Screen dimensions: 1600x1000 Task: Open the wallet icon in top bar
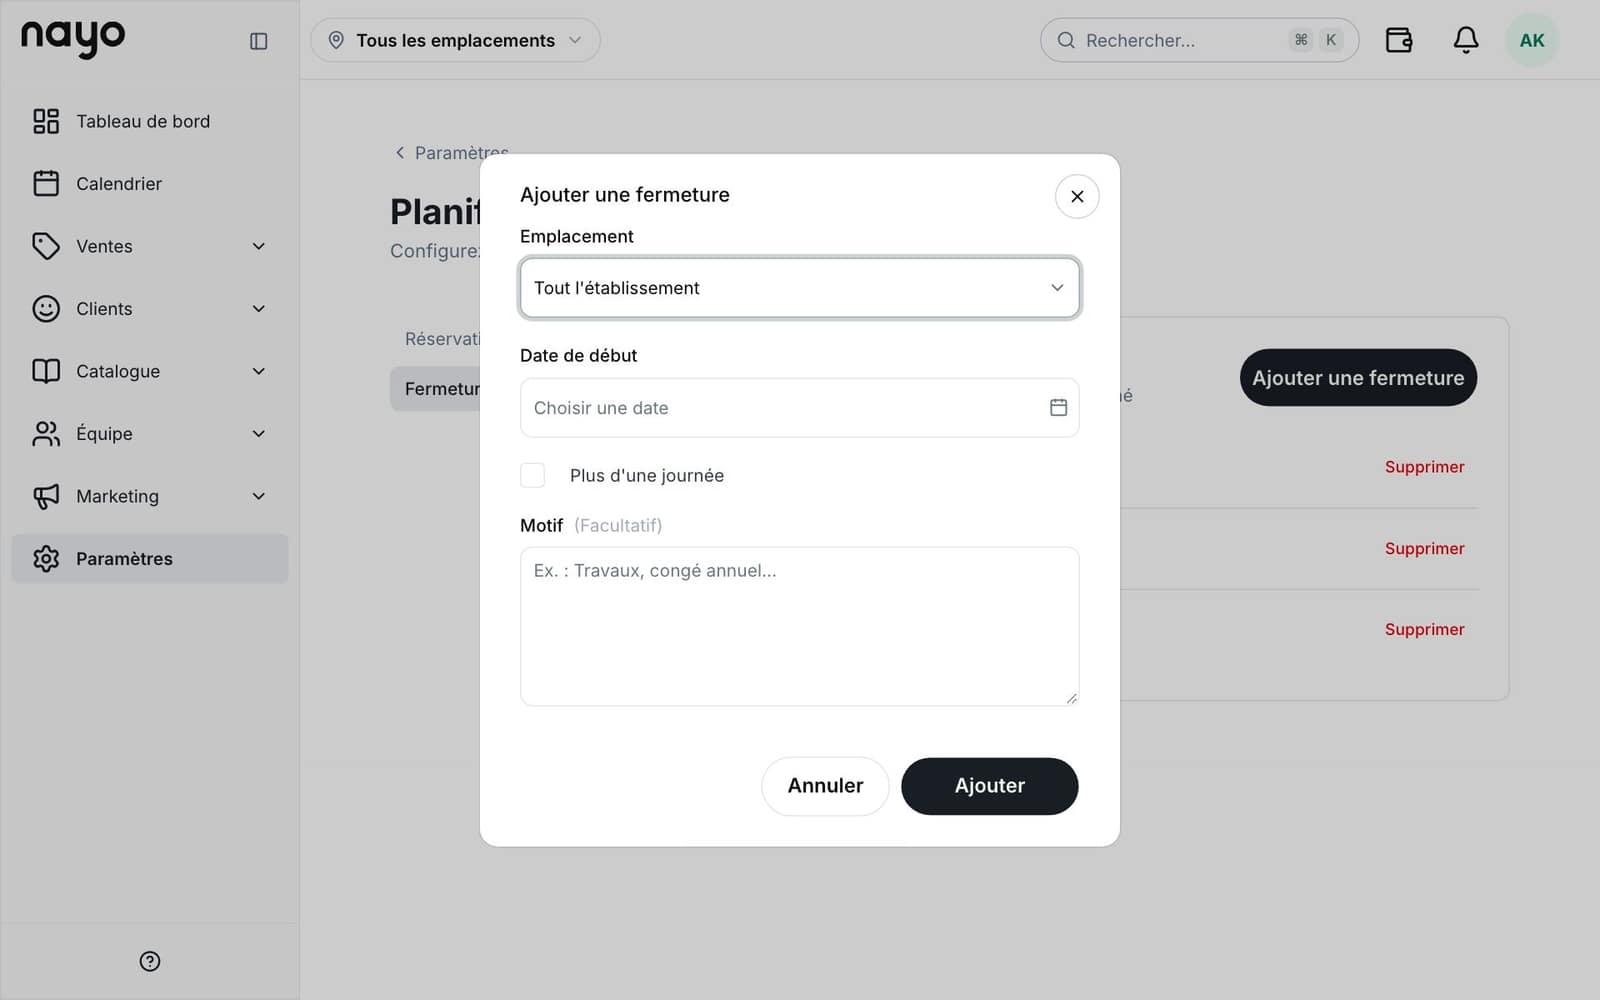coord(1399,40)
